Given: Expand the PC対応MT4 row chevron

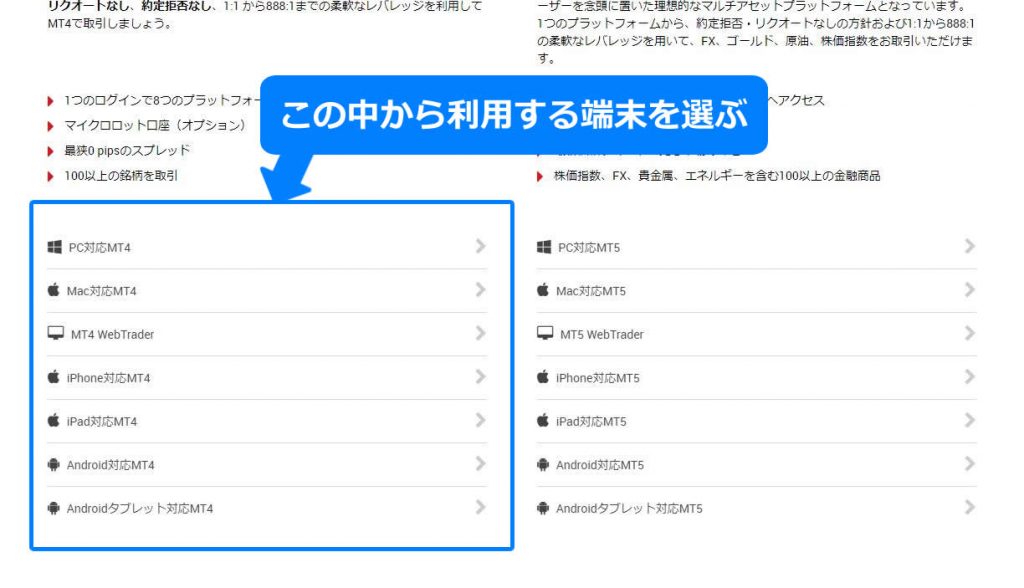Looking at the screenshot, I should pos(481,246).
